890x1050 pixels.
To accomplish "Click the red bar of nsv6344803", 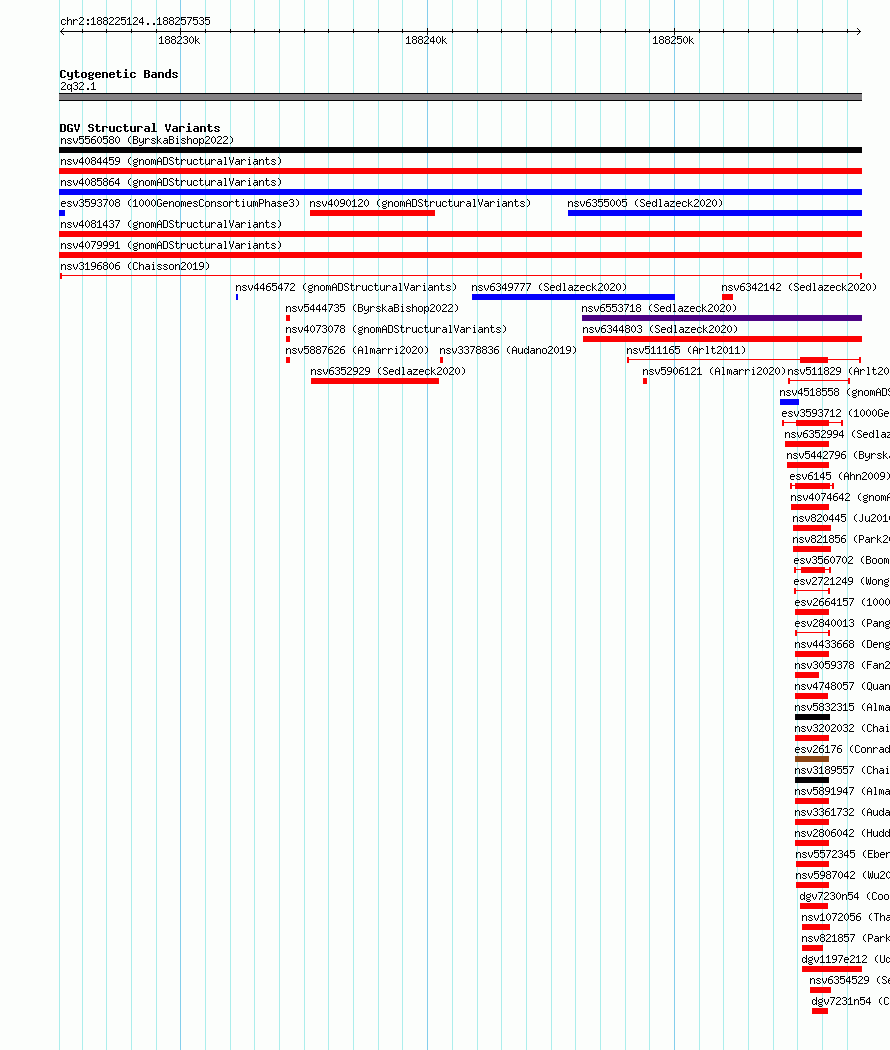I will click(723, 339).
